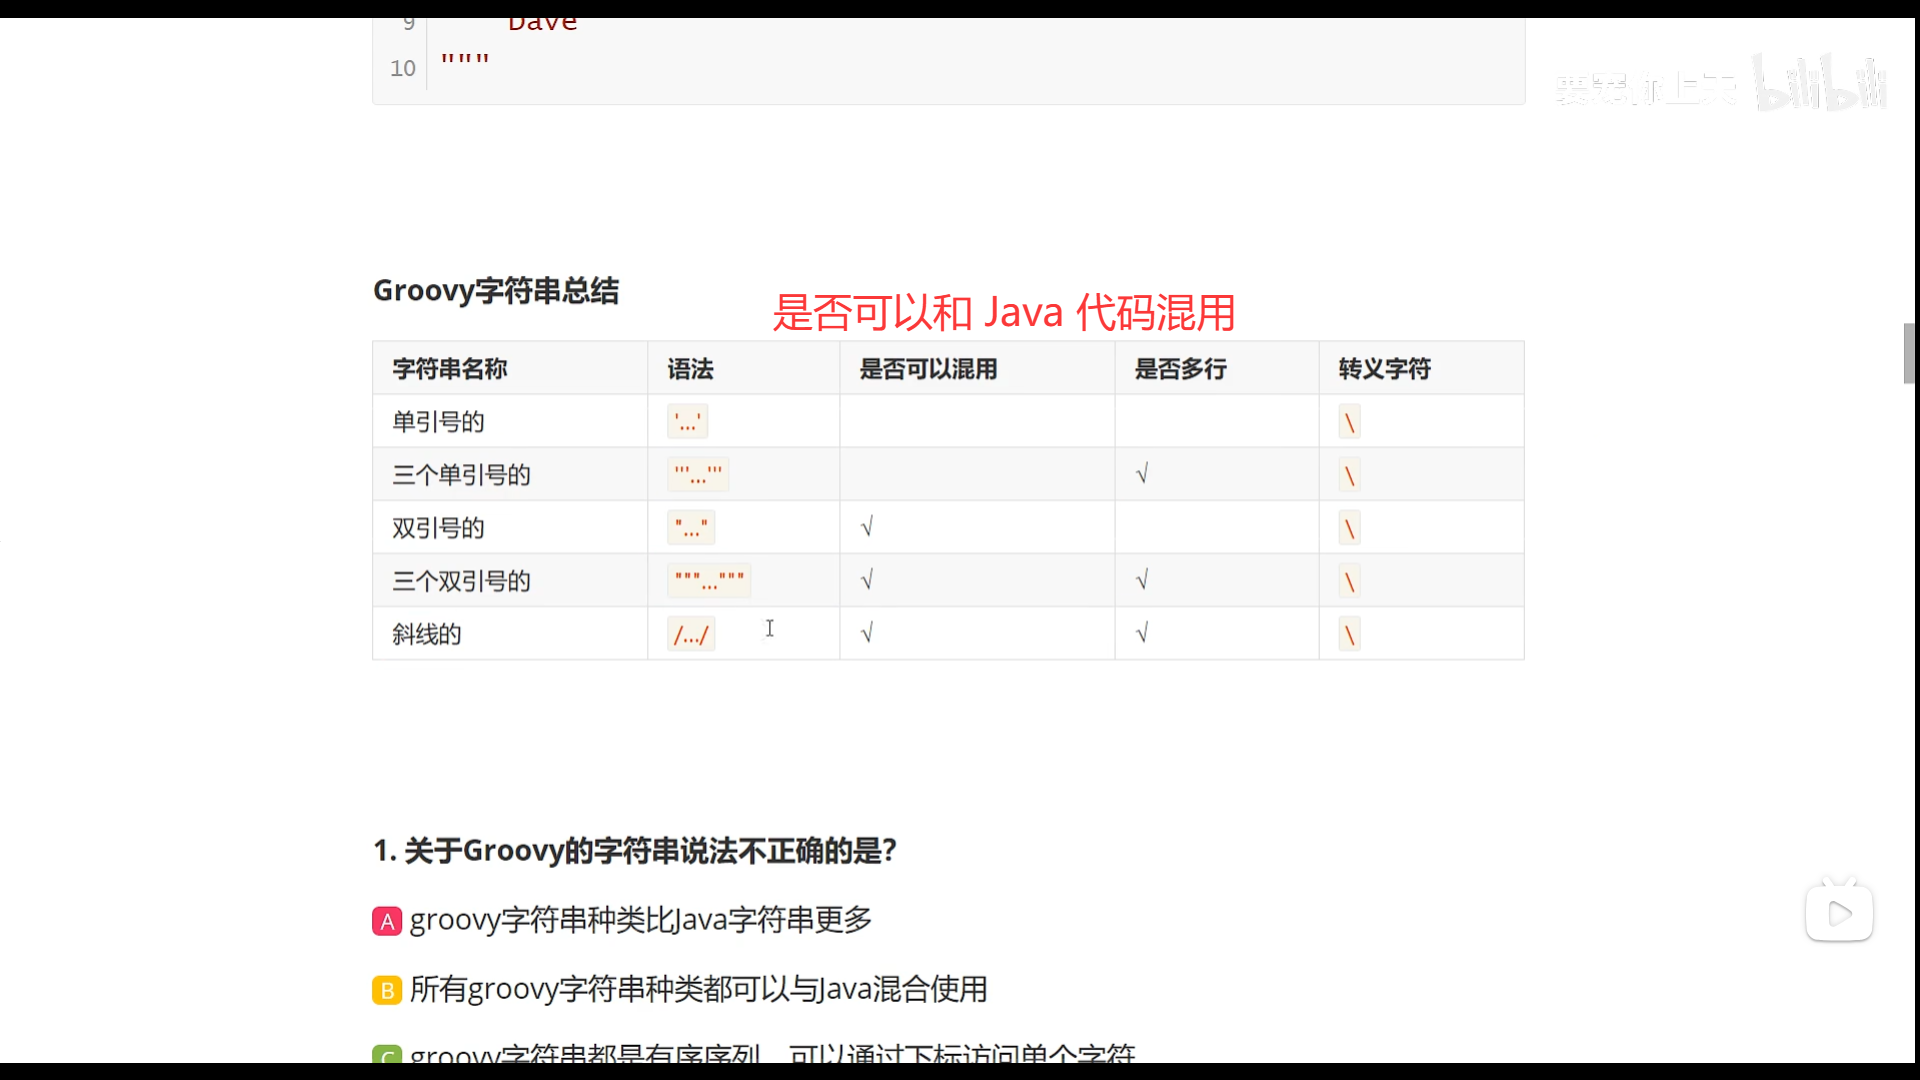The height and width of the screenshot is (1080, 1920).
Task: Click the single-quote syntax code chip
Action: point(687,422)
